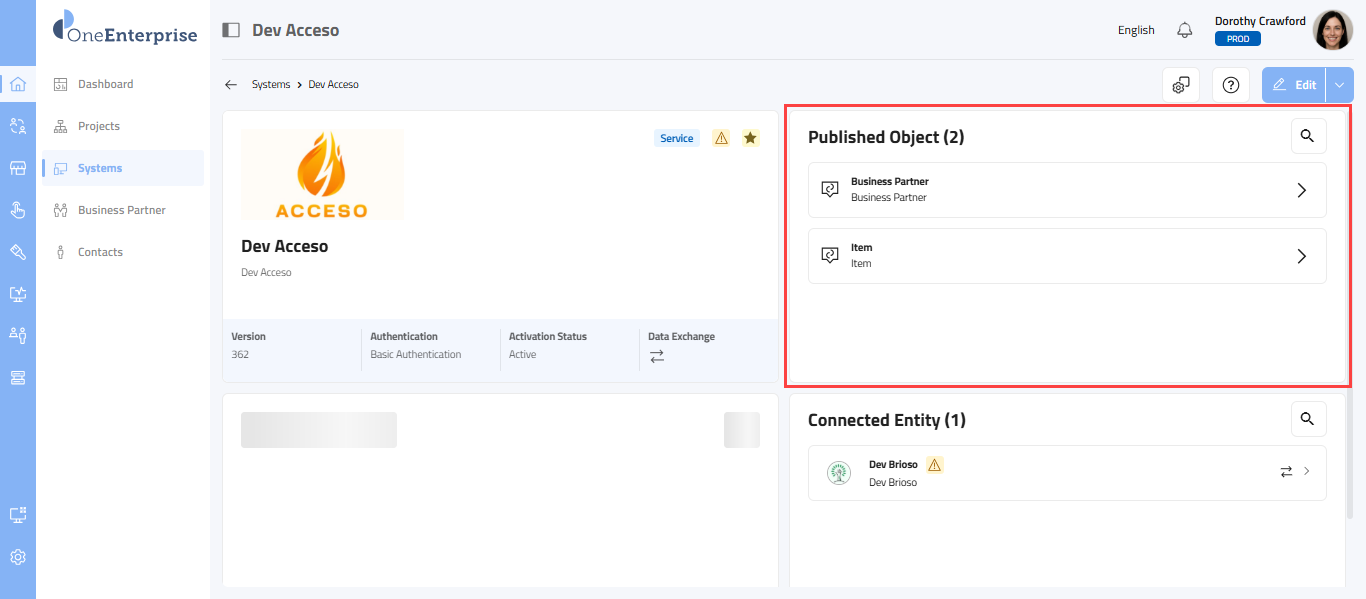Screen dimensions: 1366x599
Task: Open the Business Partner published object chevron
Action: point(1301,190)
